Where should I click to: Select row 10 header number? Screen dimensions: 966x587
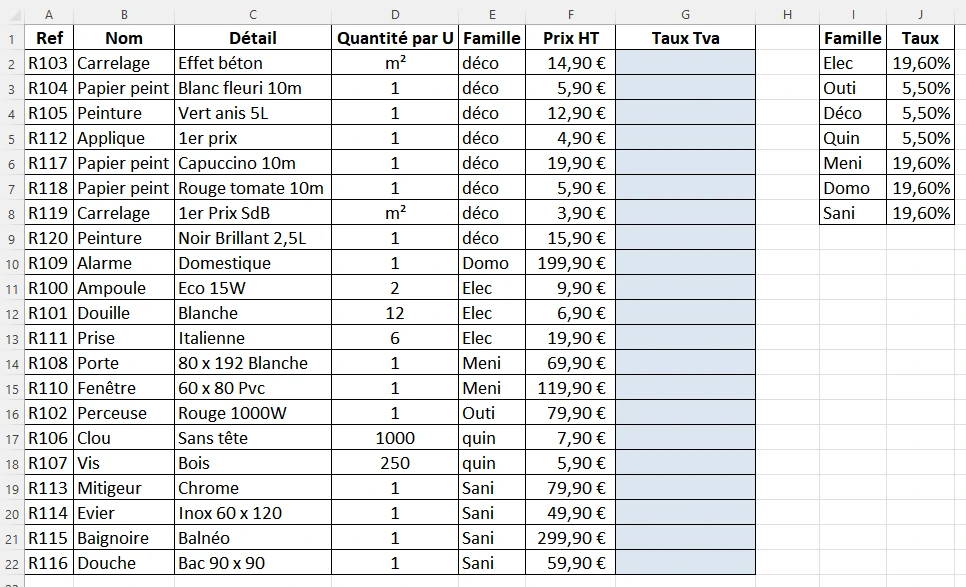tap(12, 263)
